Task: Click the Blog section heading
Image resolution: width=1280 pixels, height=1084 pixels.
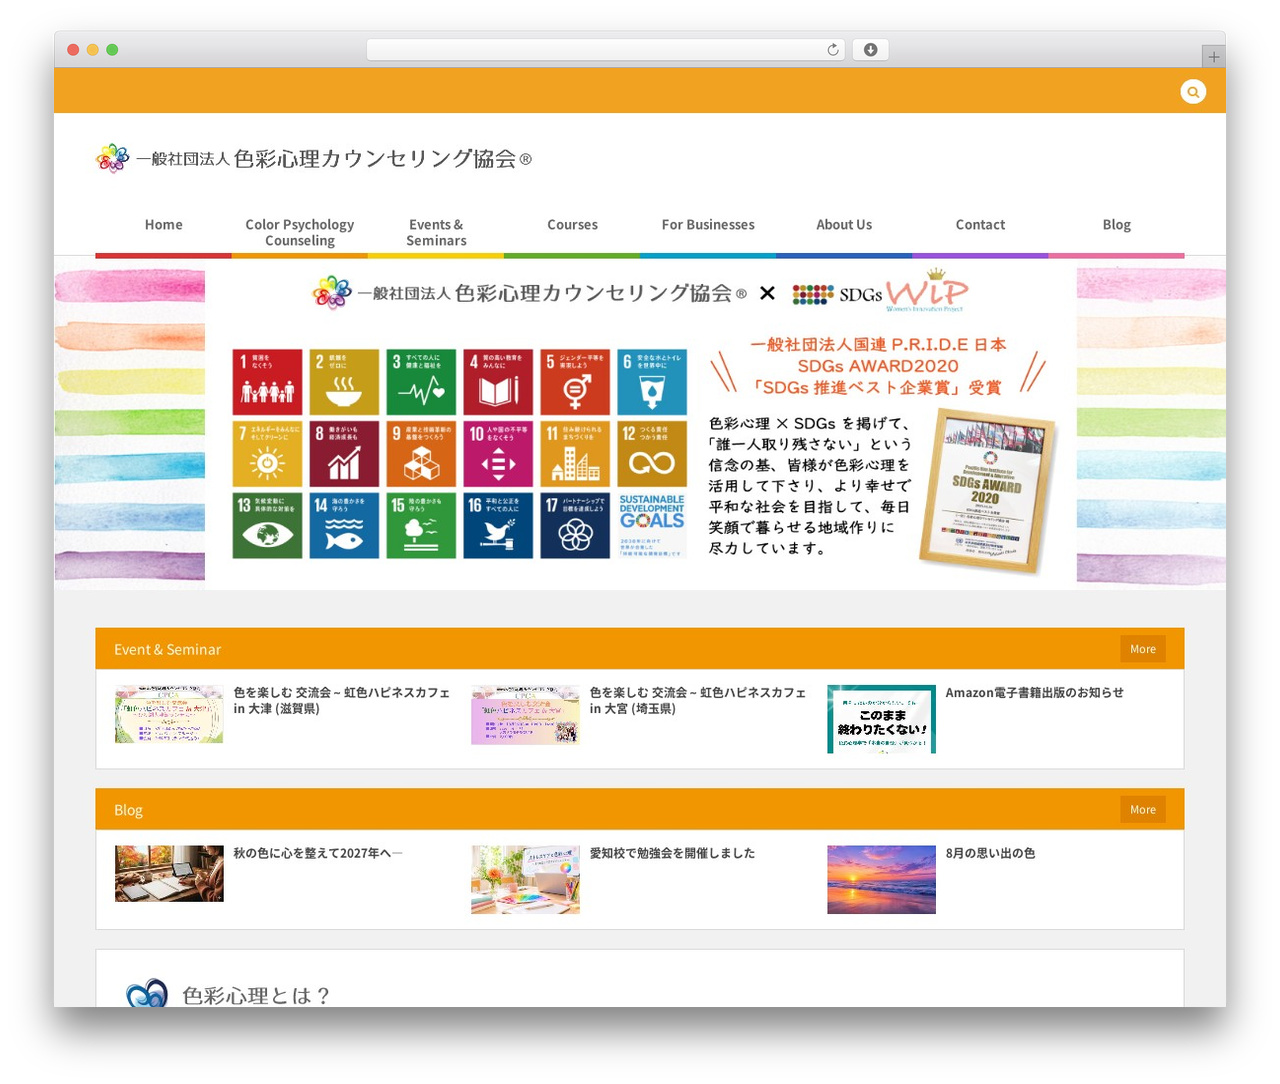Action: (128, 810)
